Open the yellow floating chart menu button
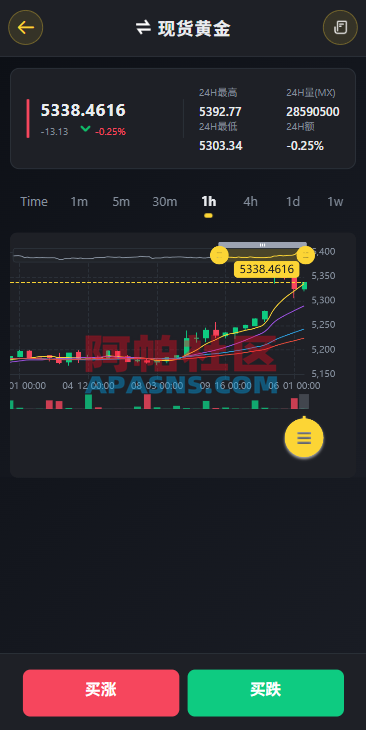 coord(304,438)
